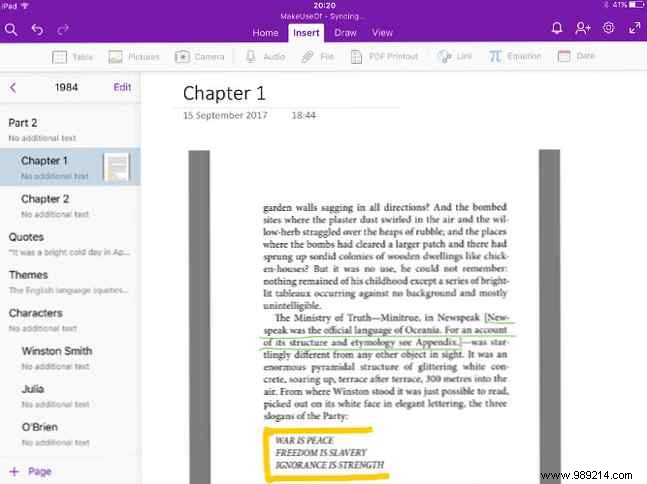
Task: Select the Chapter 1 page
Action: pos(70,167)
